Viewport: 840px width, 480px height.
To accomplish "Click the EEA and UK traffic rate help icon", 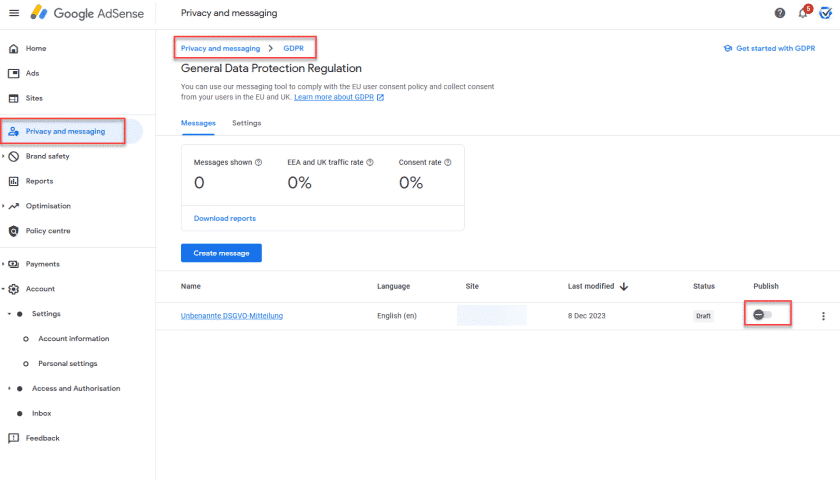I will [x=371, y=162].
